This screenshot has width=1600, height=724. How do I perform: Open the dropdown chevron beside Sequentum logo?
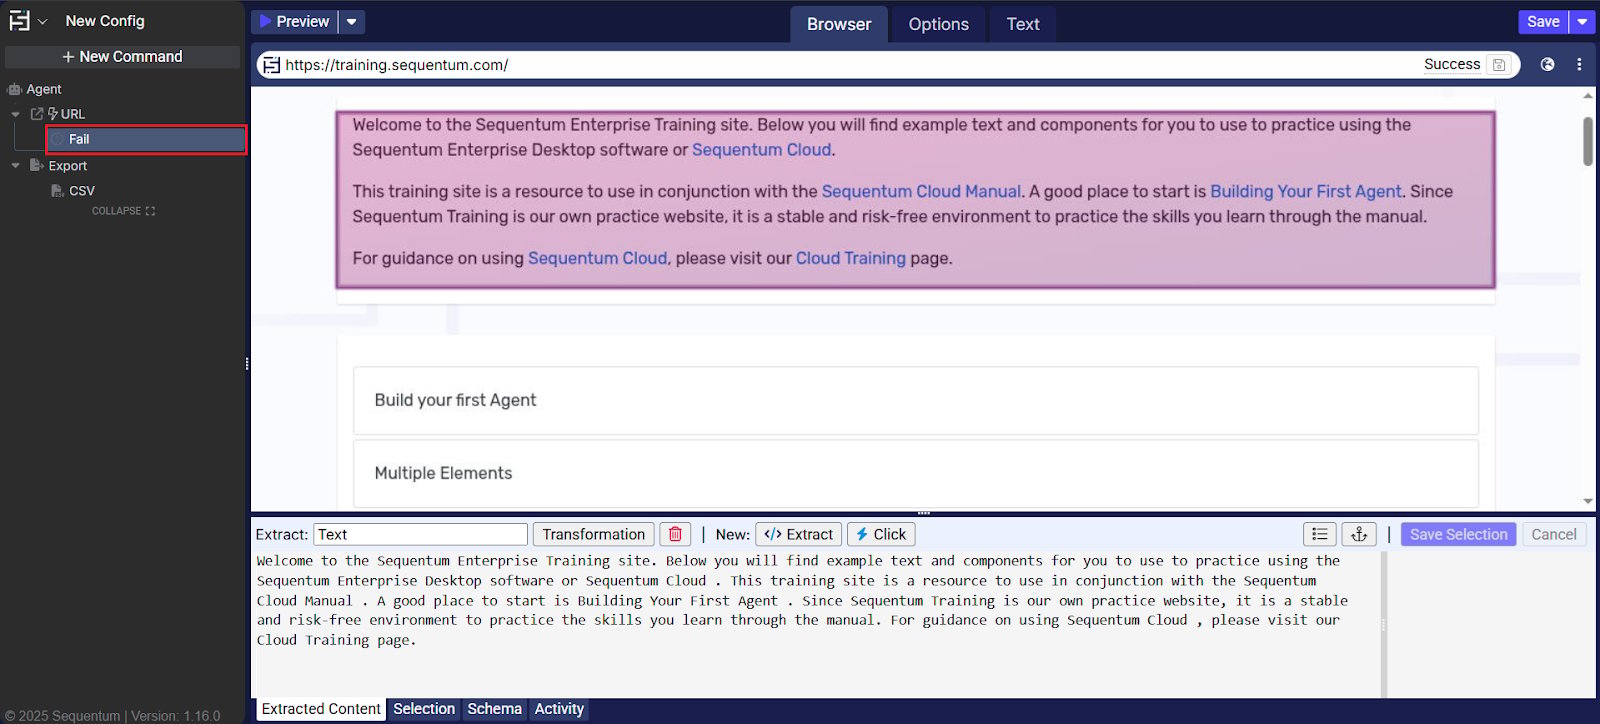tap(43, 21)
